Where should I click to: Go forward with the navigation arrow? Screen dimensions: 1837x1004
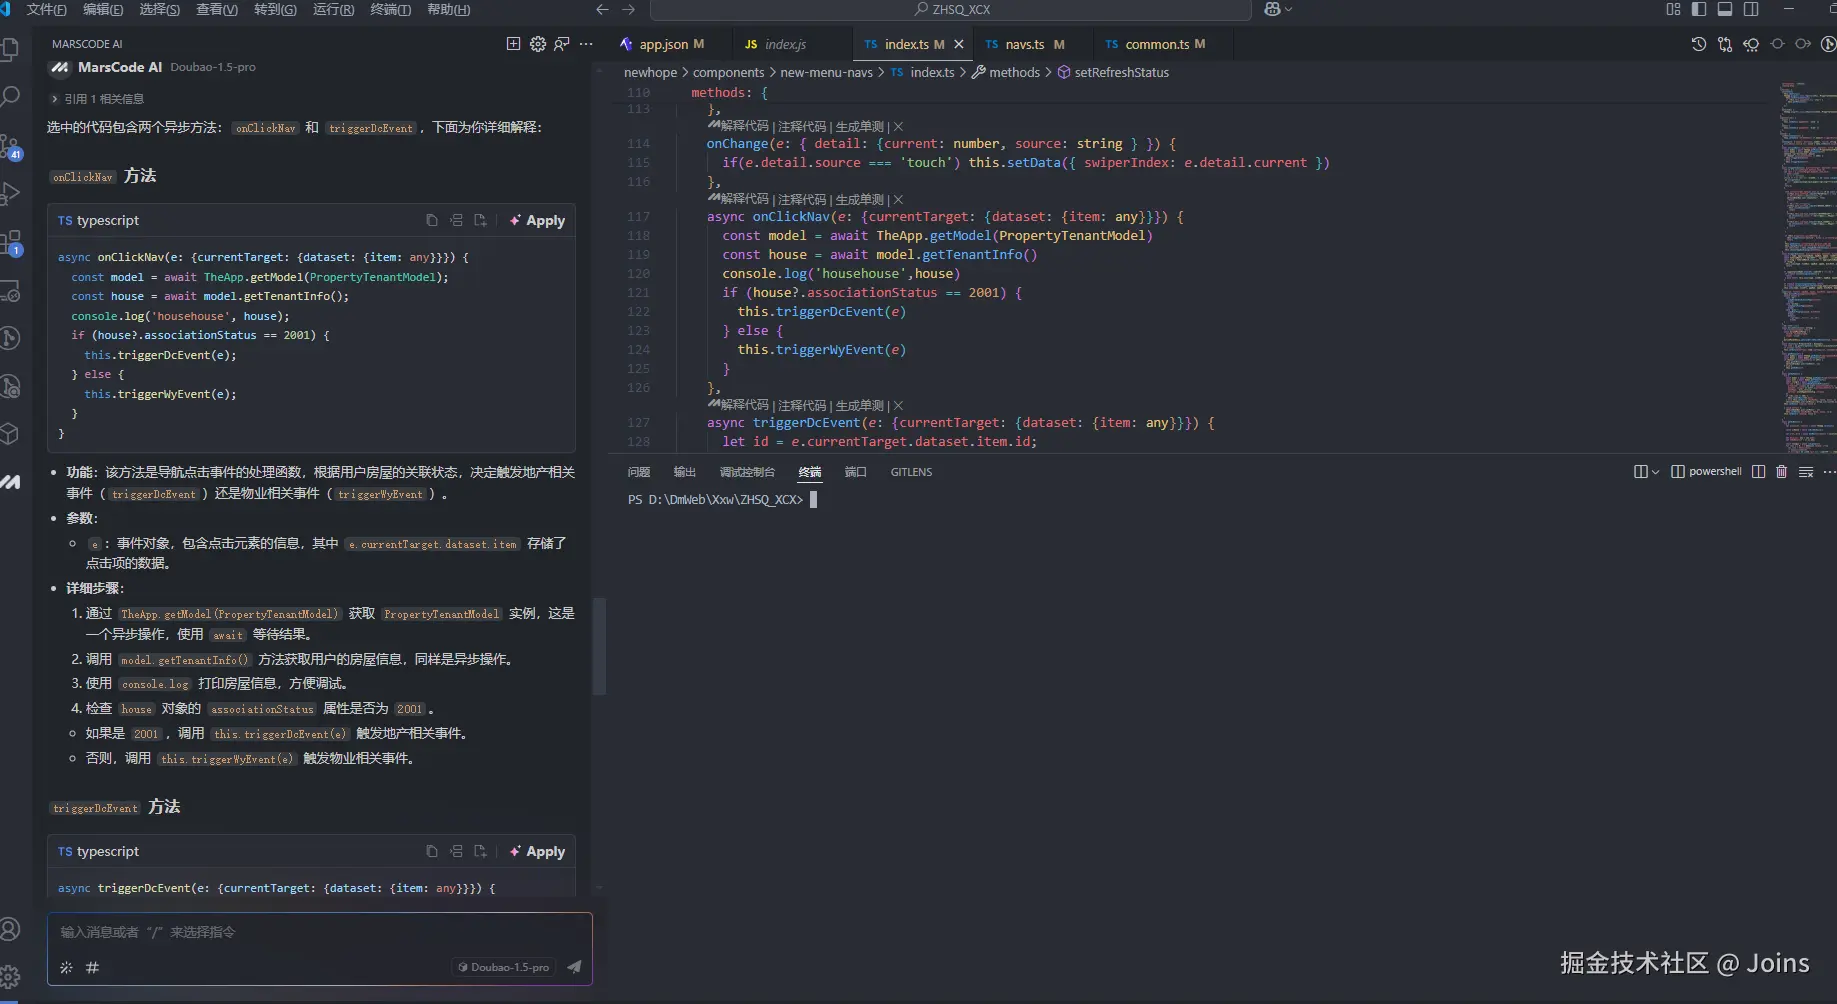coord(628,9)
